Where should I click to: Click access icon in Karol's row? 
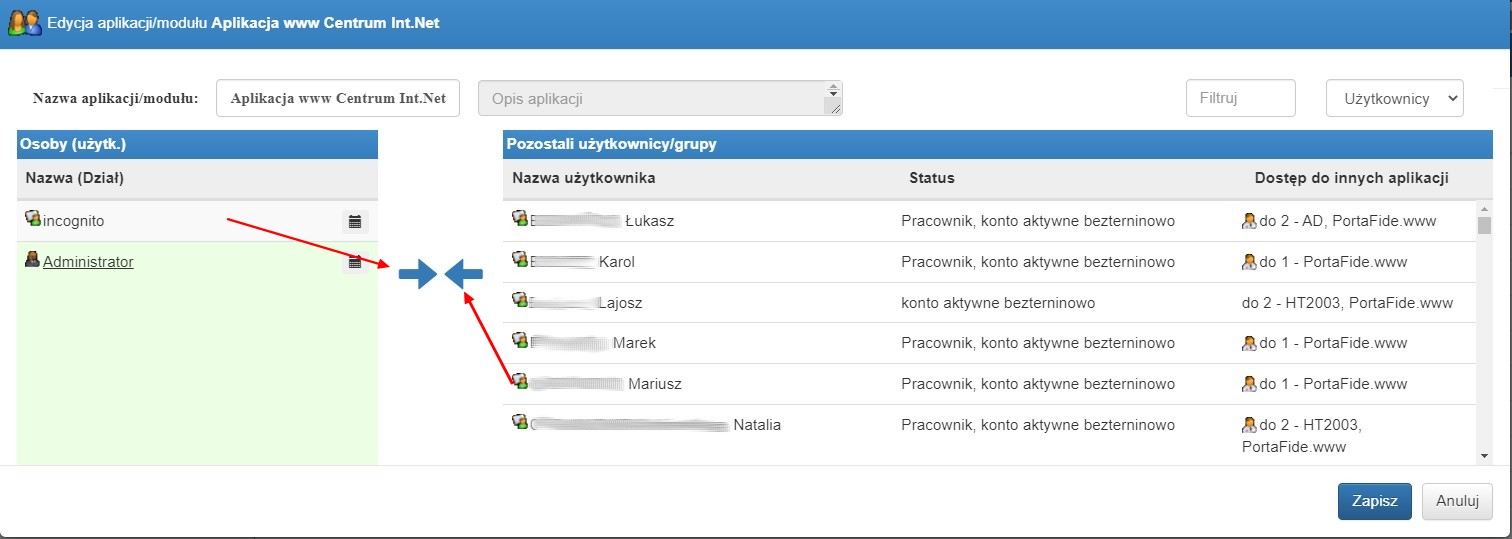pos(1248,262)
